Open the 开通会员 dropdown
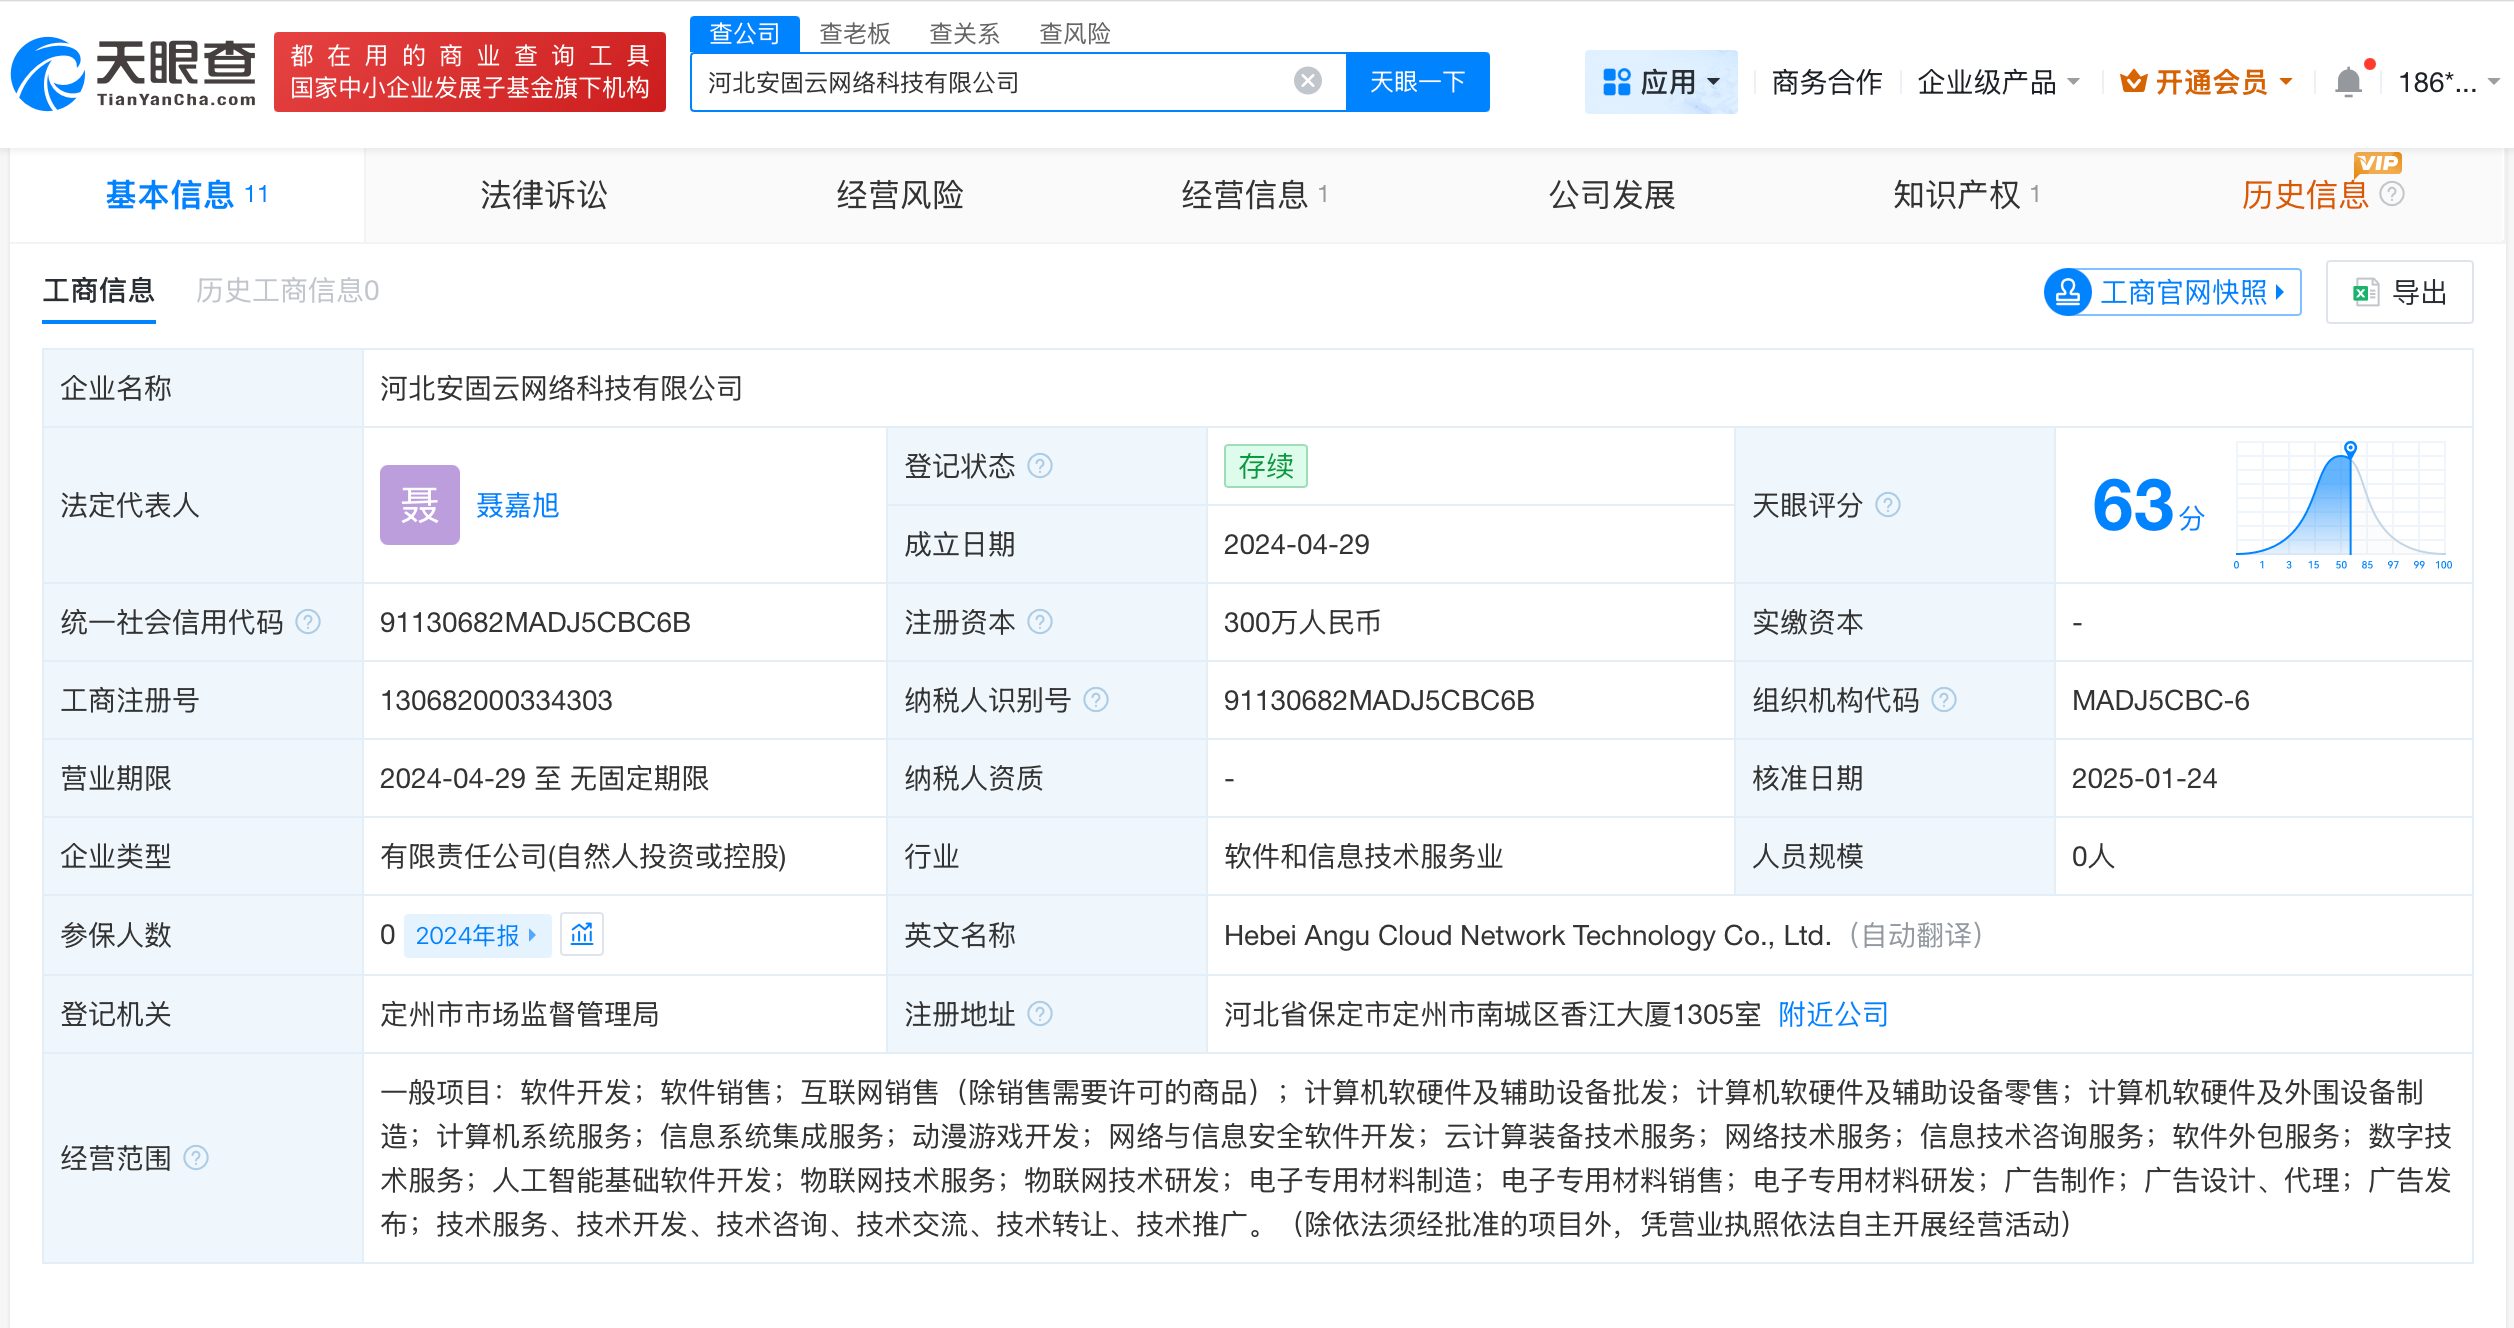The image size is (2514, 1328). 2207,82
